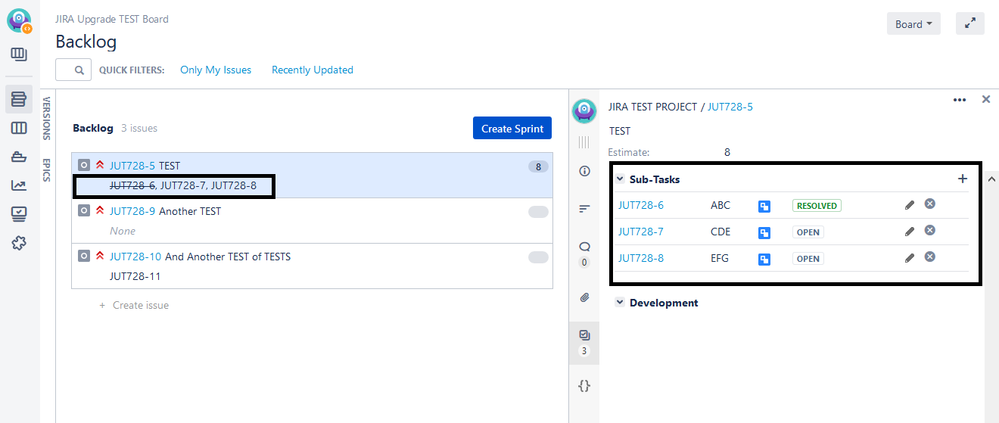Filter by Recently Updated

[313, 70]
